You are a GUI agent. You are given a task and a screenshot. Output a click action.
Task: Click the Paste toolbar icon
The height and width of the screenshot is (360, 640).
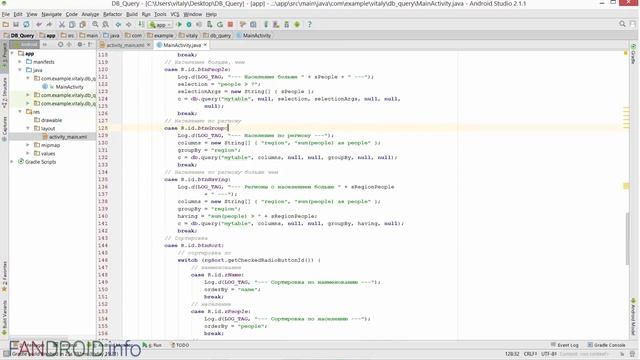tap(82, 24)
